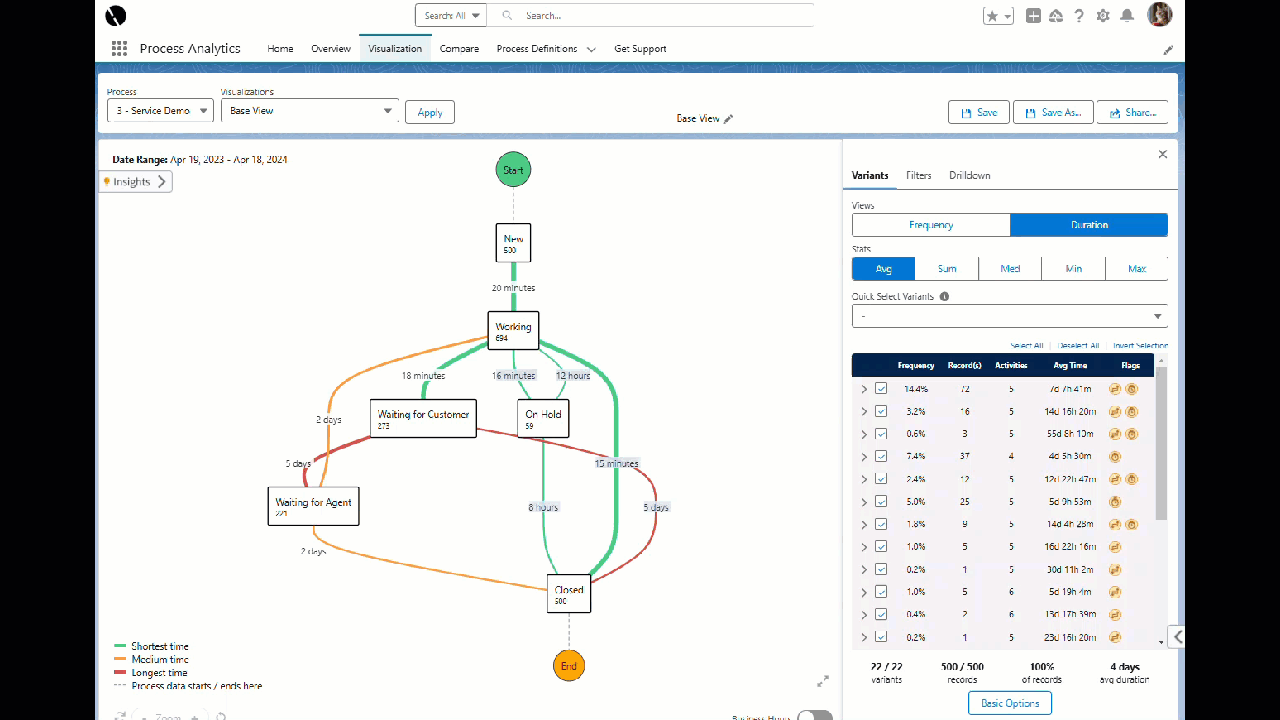The width and height of the screenshot is (1280, 720).
Task: Expand the Insights panel
Action: 136,182
